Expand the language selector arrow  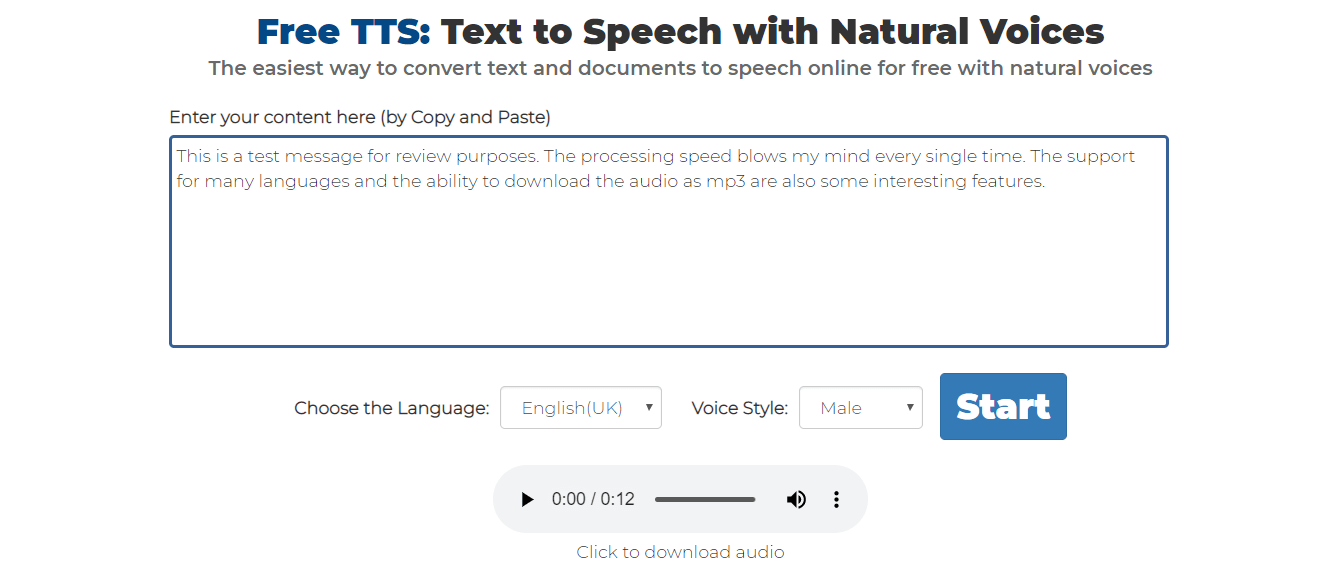tap(646, 407)
